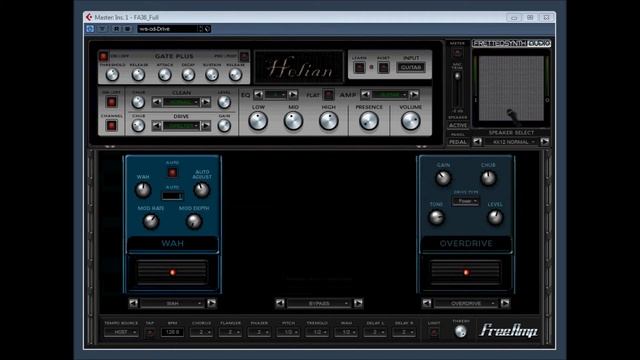Click the Wah knob on Wah pedal
Image resolution: width=640 pixels, height=360 pixels.
(143, 190)
